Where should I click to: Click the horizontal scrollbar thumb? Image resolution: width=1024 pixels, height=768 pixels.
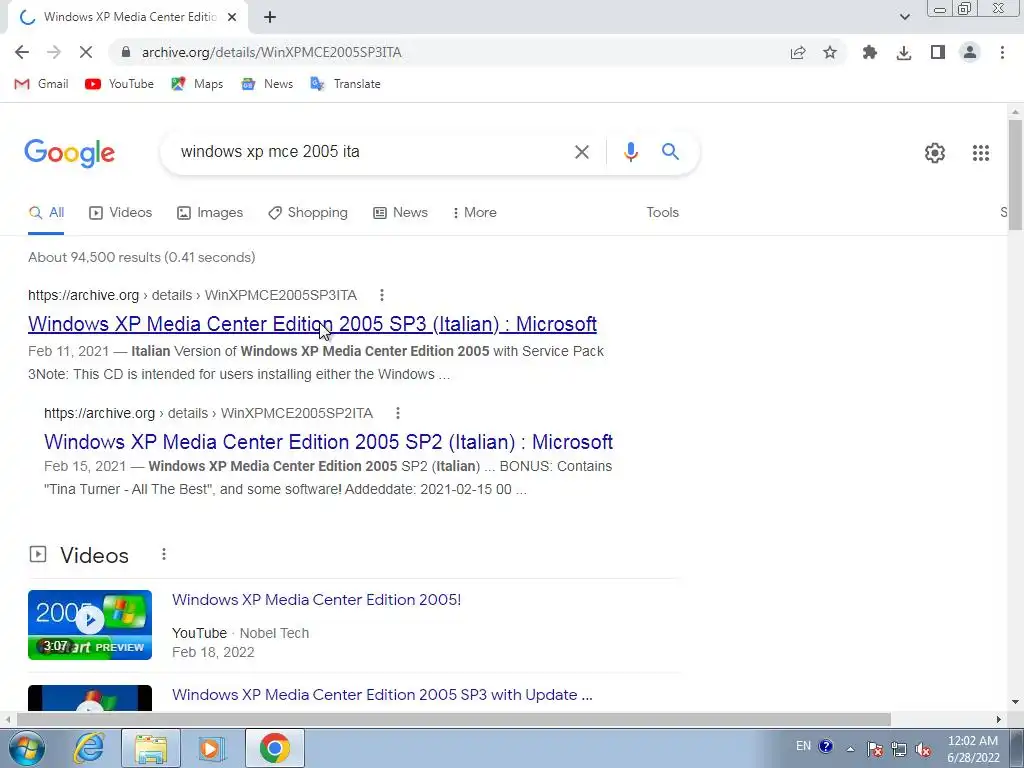[x=454, y=720]
